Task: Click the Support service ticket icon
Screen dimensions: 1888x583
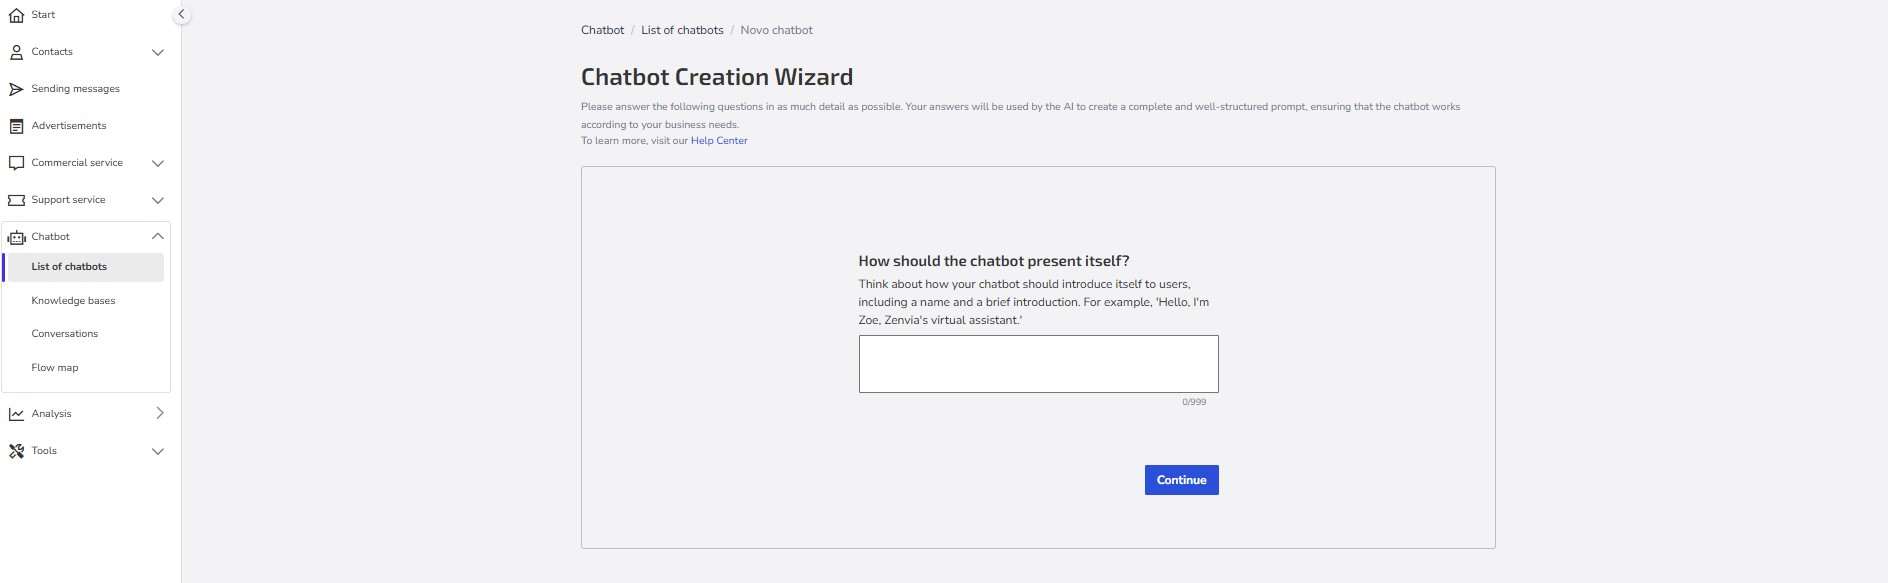Action: [16, 200]
